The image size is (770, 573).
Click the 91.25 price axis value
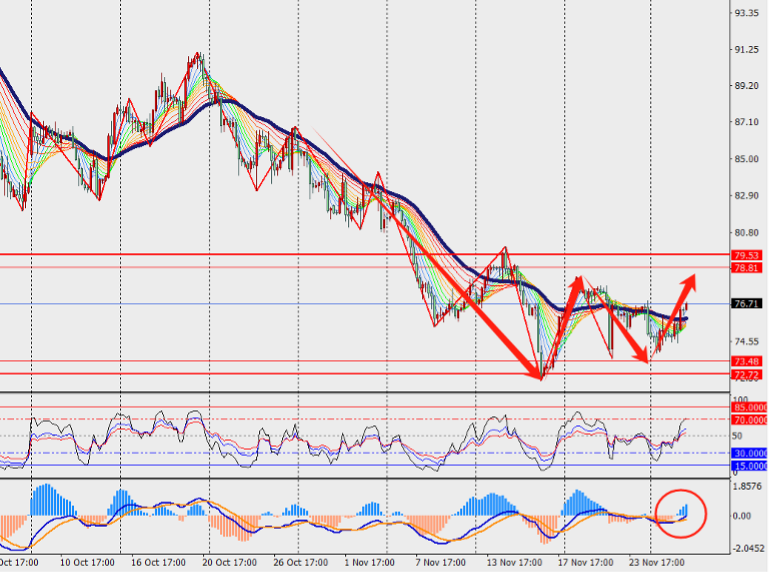pos(746,50)
